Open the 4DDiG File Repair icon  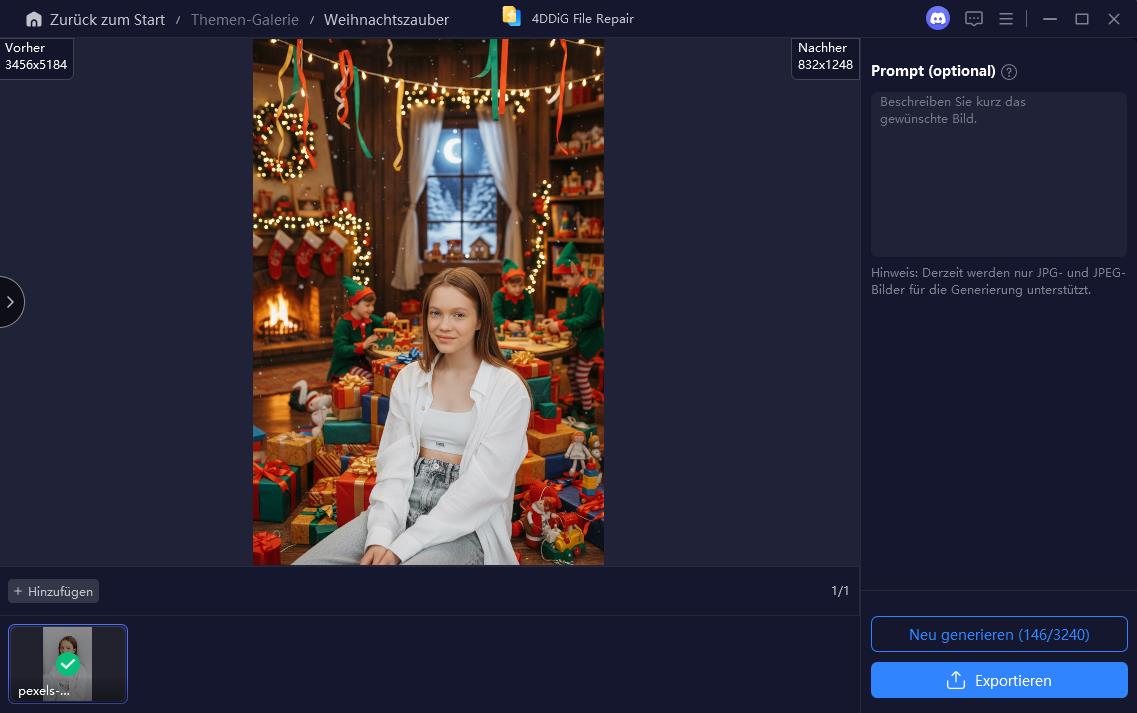point(511,16)
